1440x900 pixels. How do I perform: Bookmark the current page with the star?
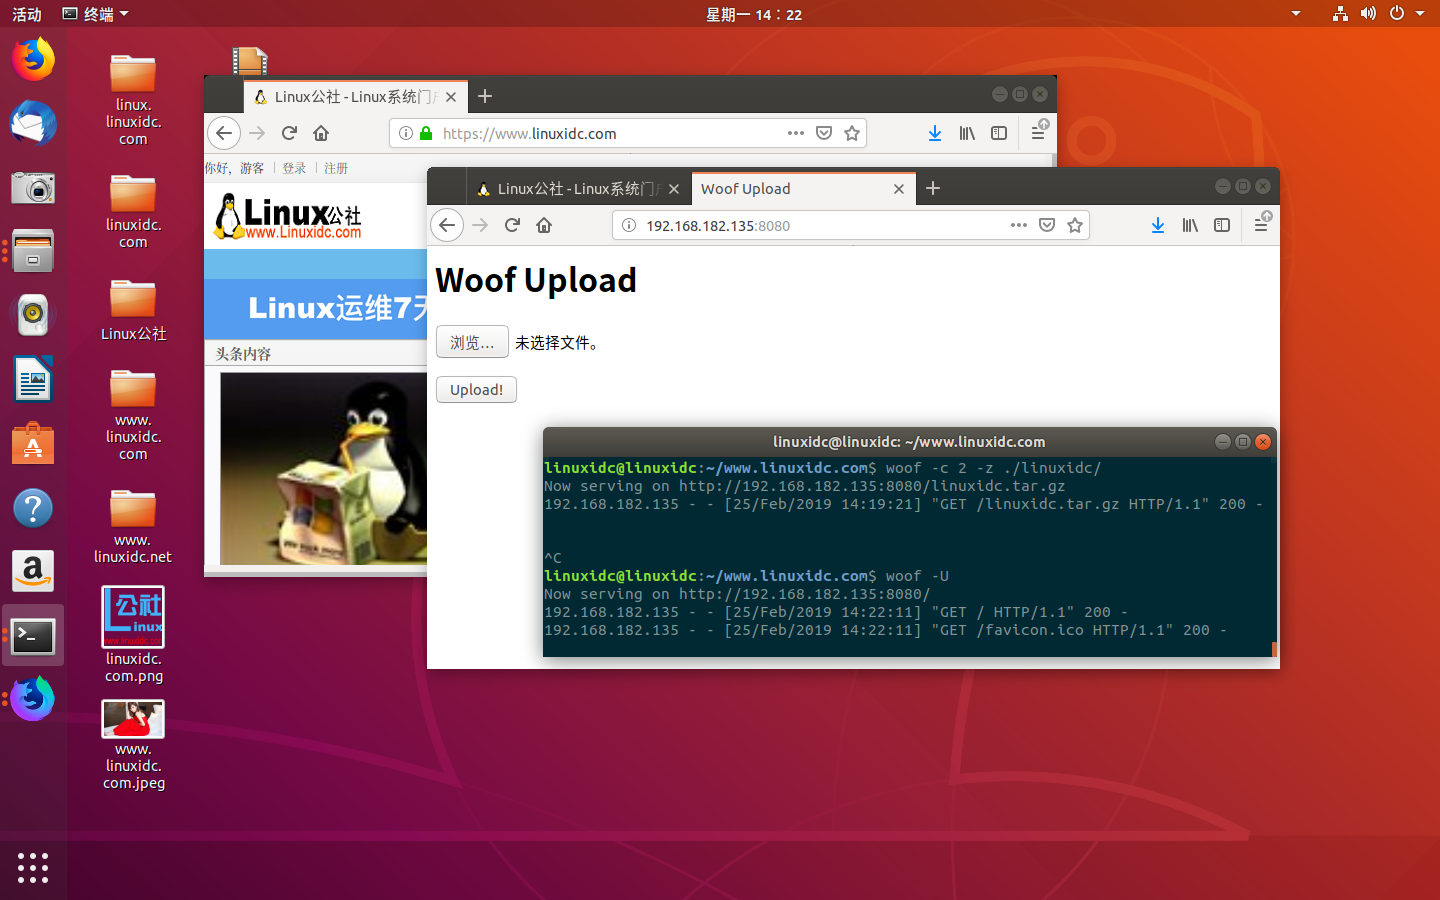(1075, 225)
